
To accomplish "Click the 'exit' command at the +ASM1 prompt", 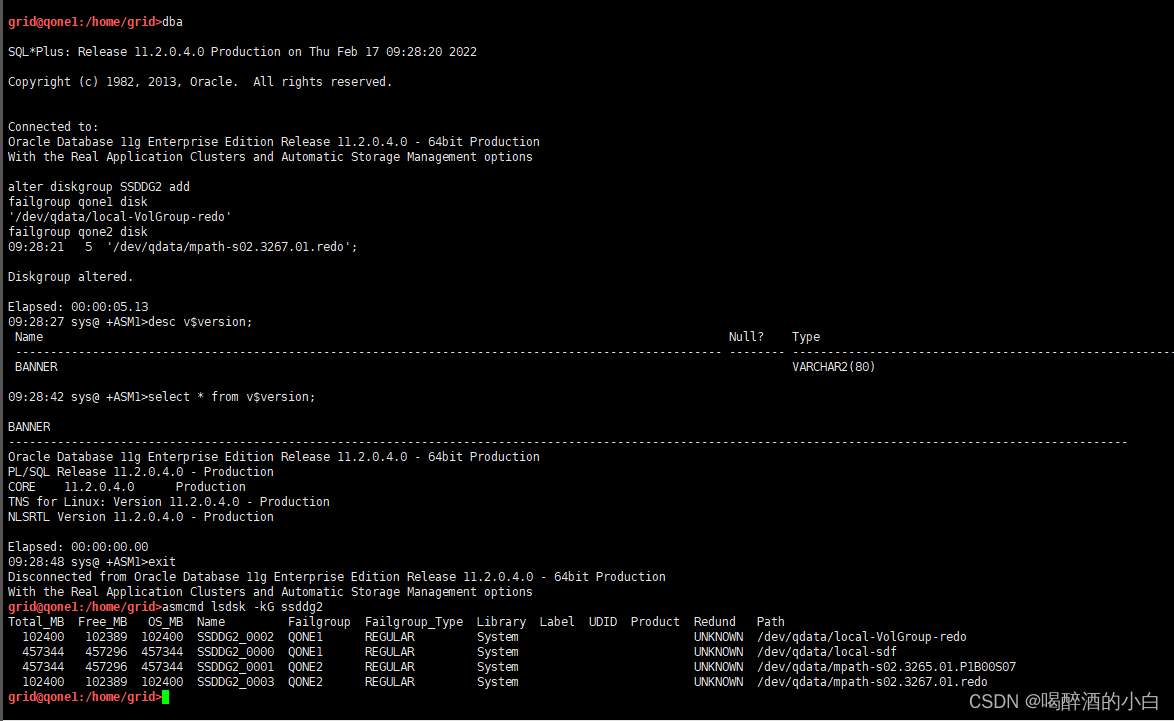I will coord(162,561).
